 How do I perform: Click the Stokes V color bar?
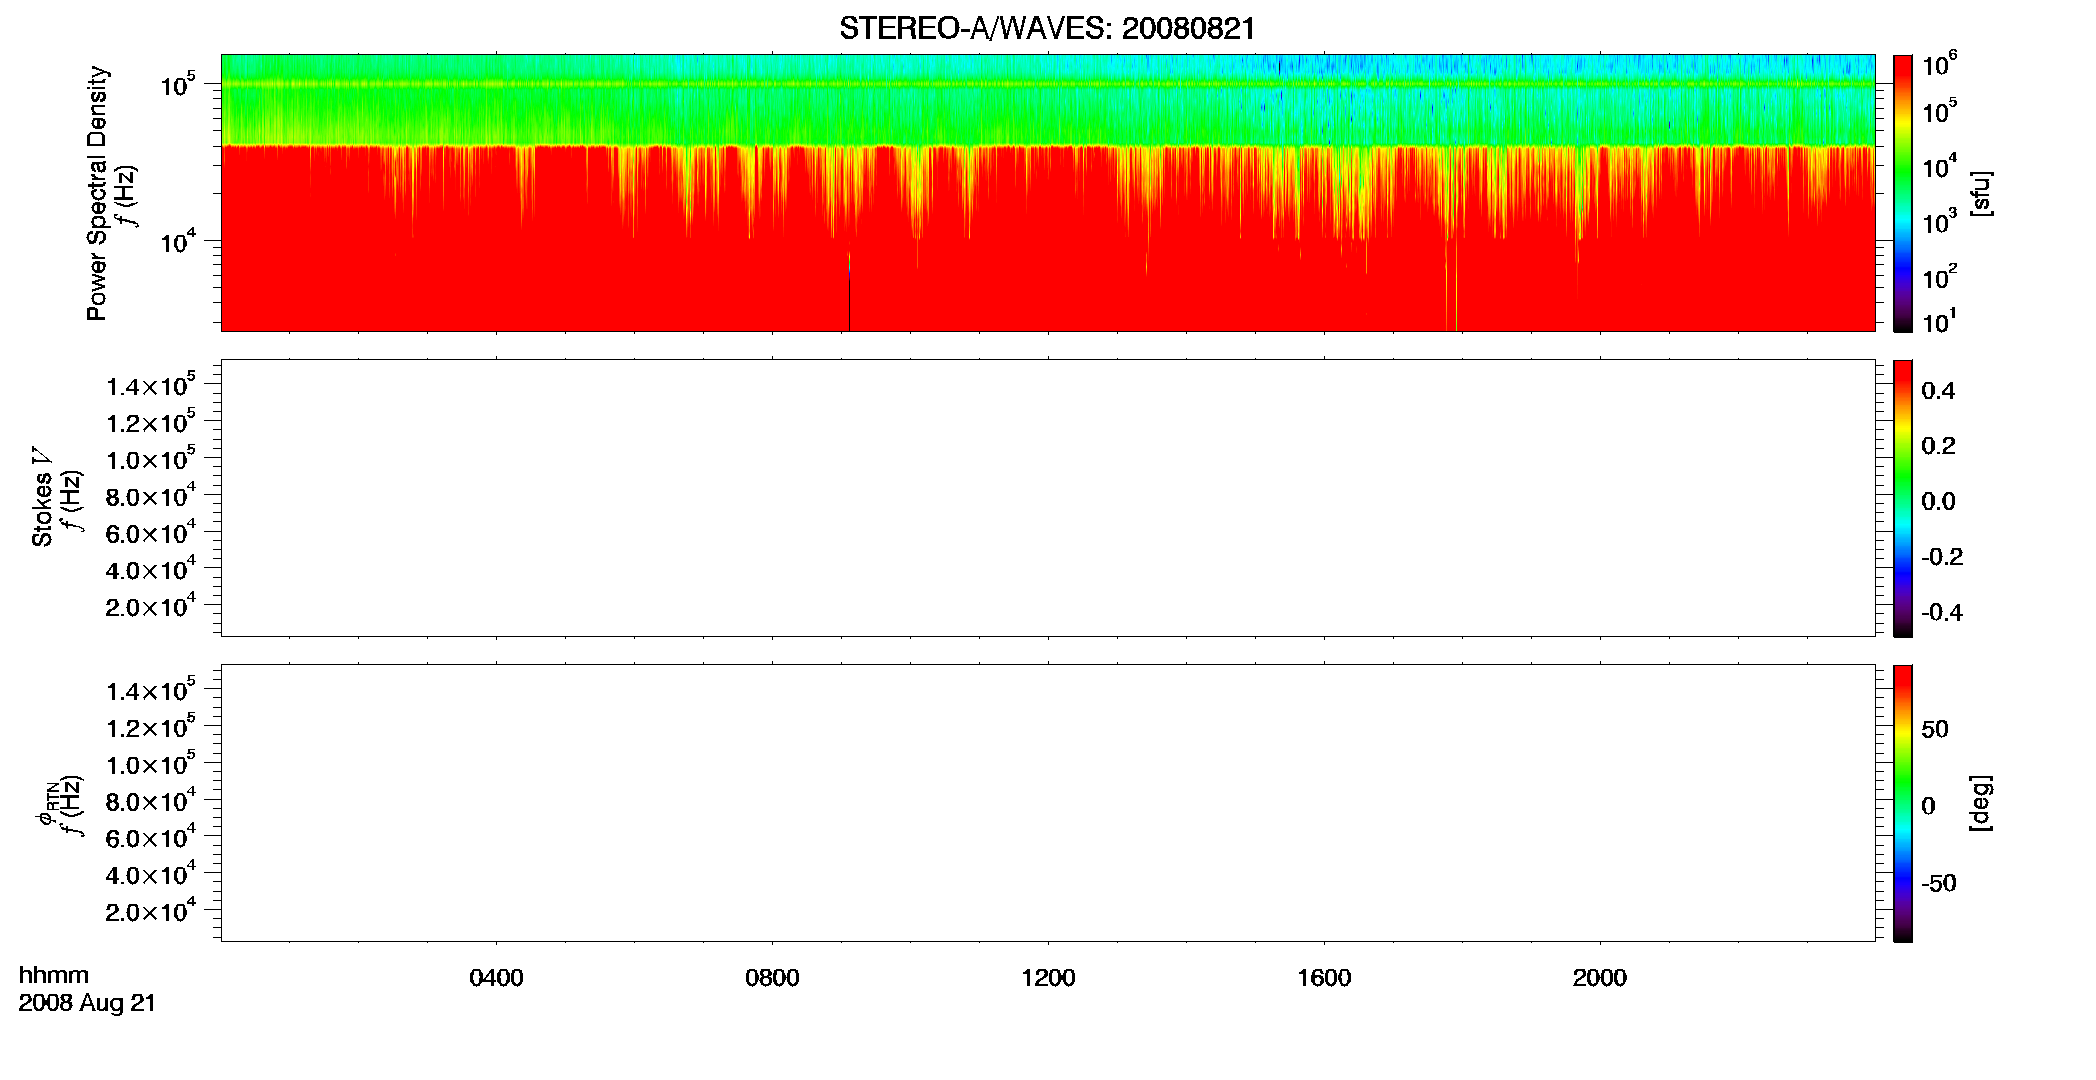tap(1903, 498)
